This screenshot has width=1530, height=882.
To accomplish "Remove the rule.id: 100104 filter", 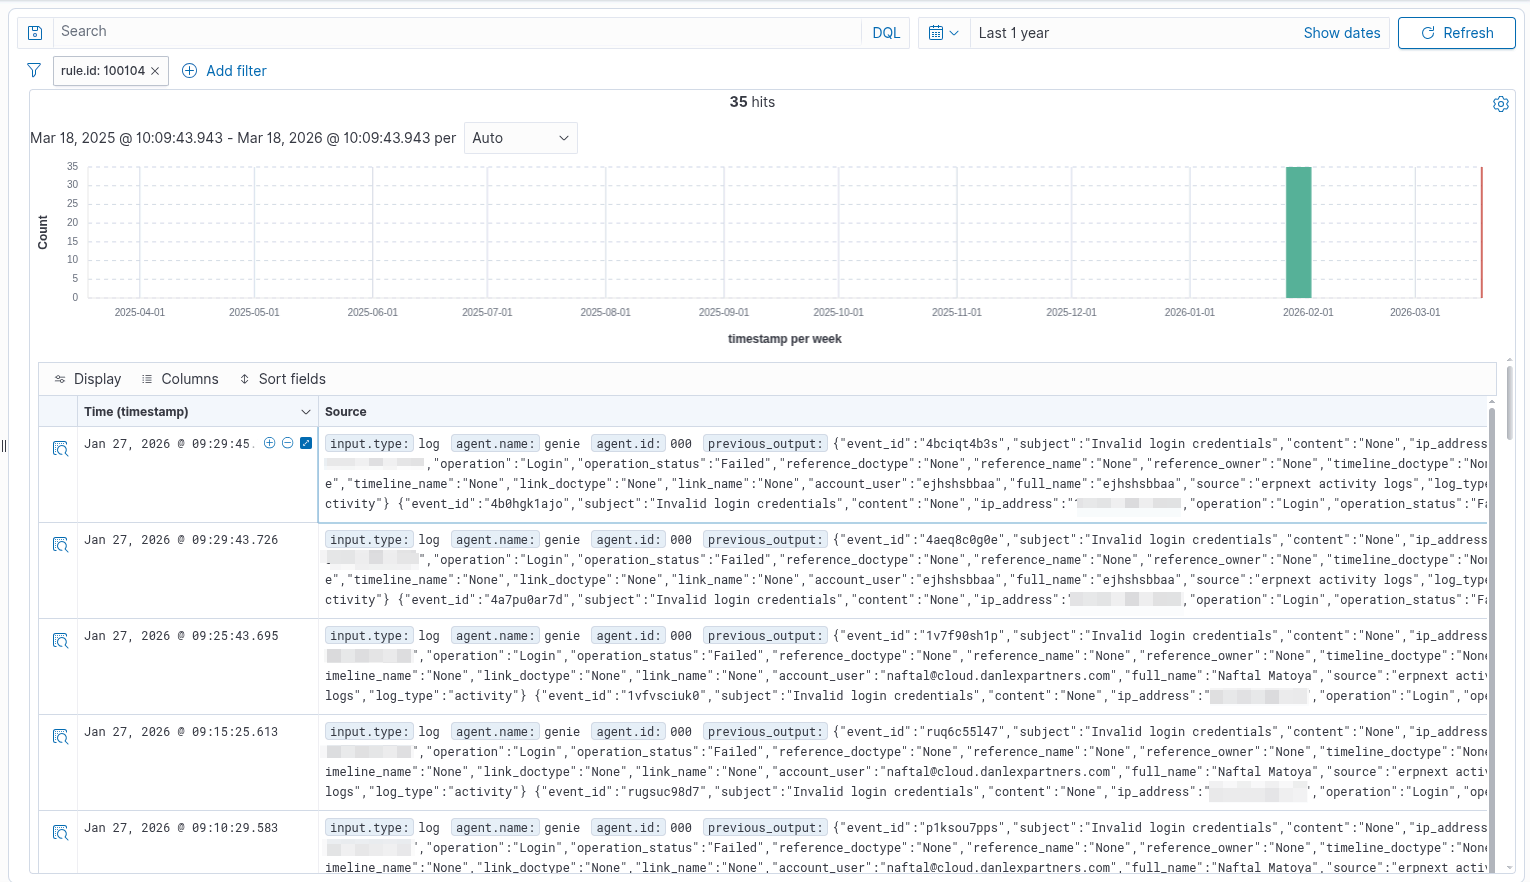I will tap(155, 71).
